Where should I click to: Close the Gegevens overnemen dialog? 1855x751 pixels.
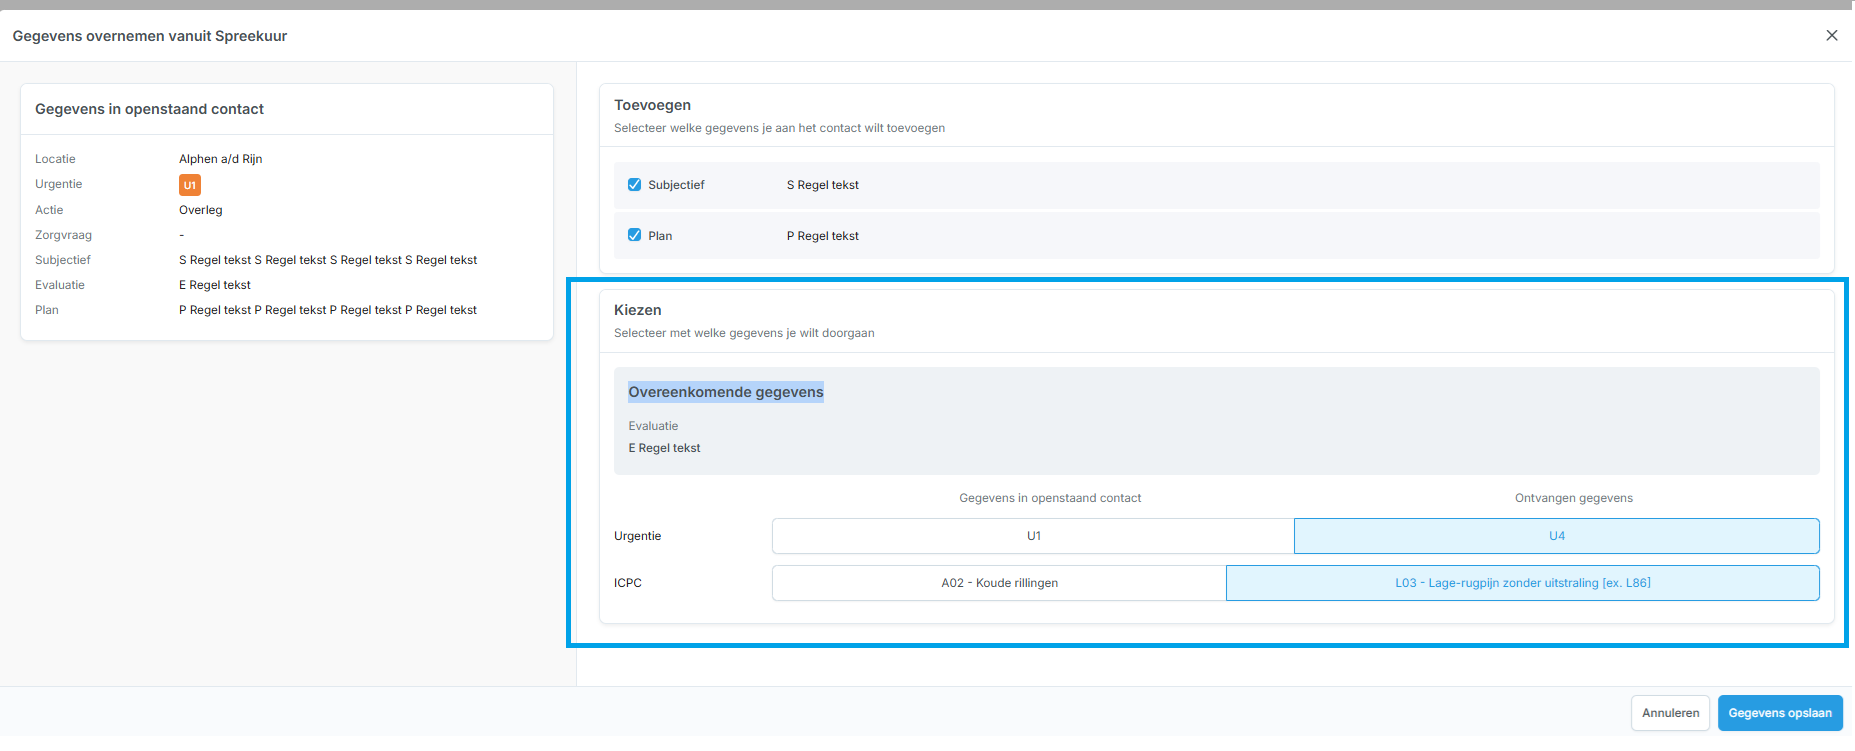click(x=1832, y=35)
